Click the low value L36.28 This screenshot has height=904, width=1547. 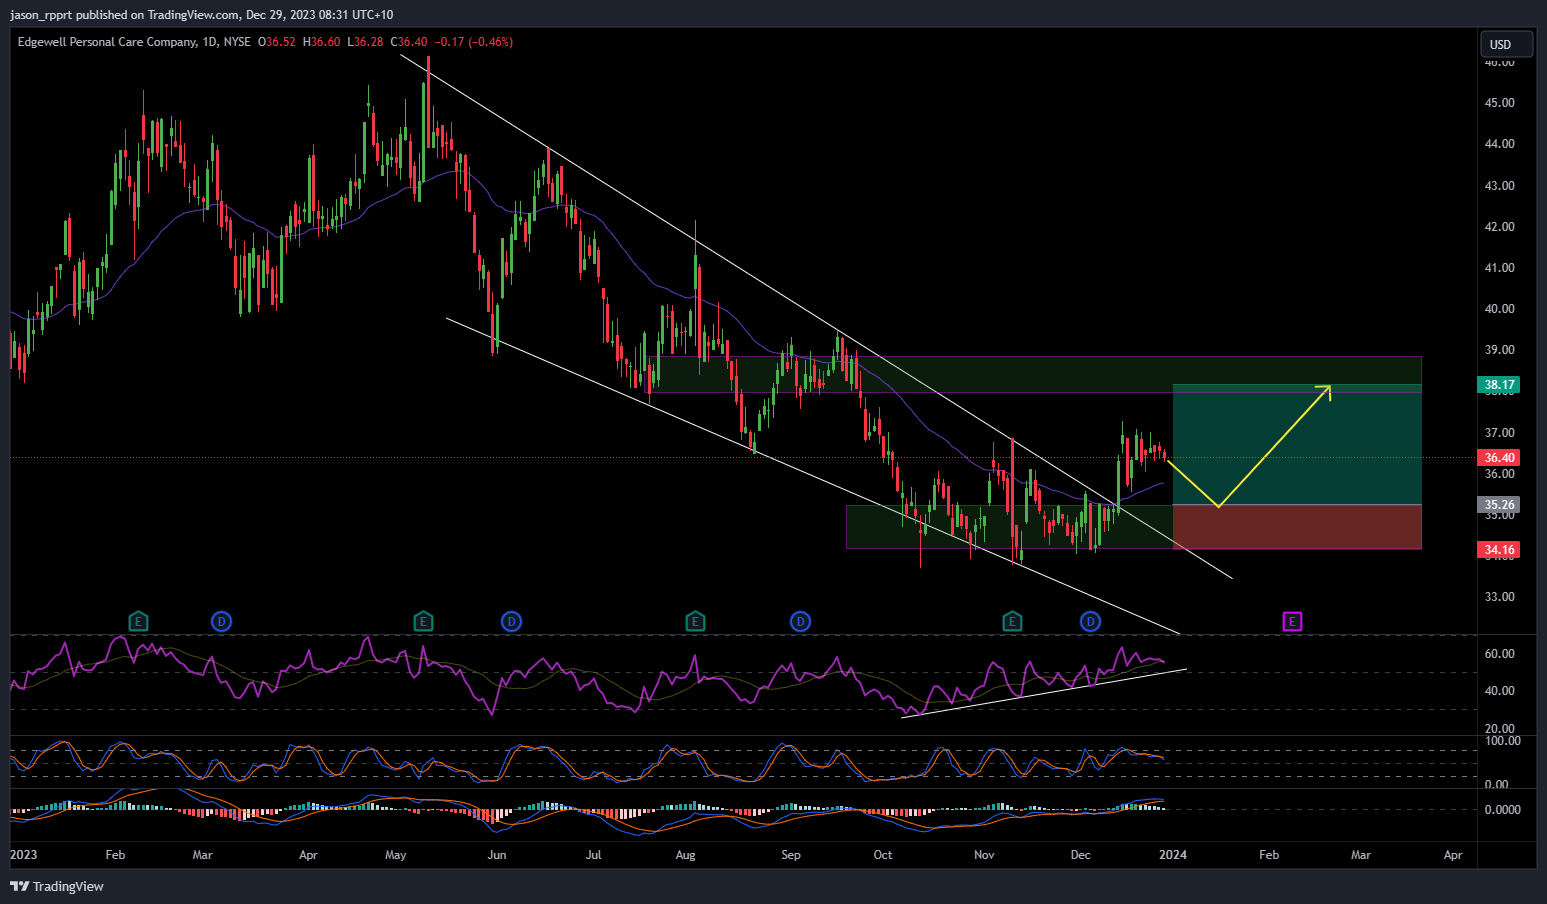(x=366, y=42)
